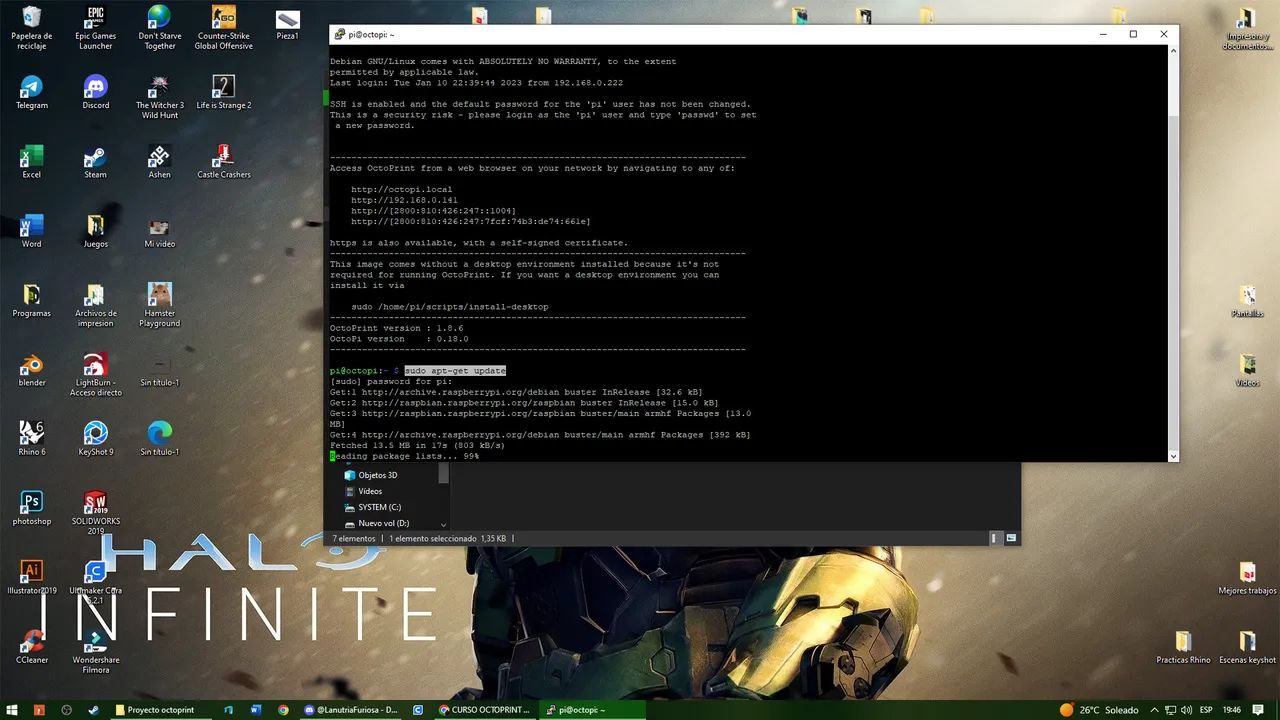Open the Excel desktop shortcut
Image resolution: width=1280 pixels, height=720 pixels.
pyautogui.click(x=31, y=162)
